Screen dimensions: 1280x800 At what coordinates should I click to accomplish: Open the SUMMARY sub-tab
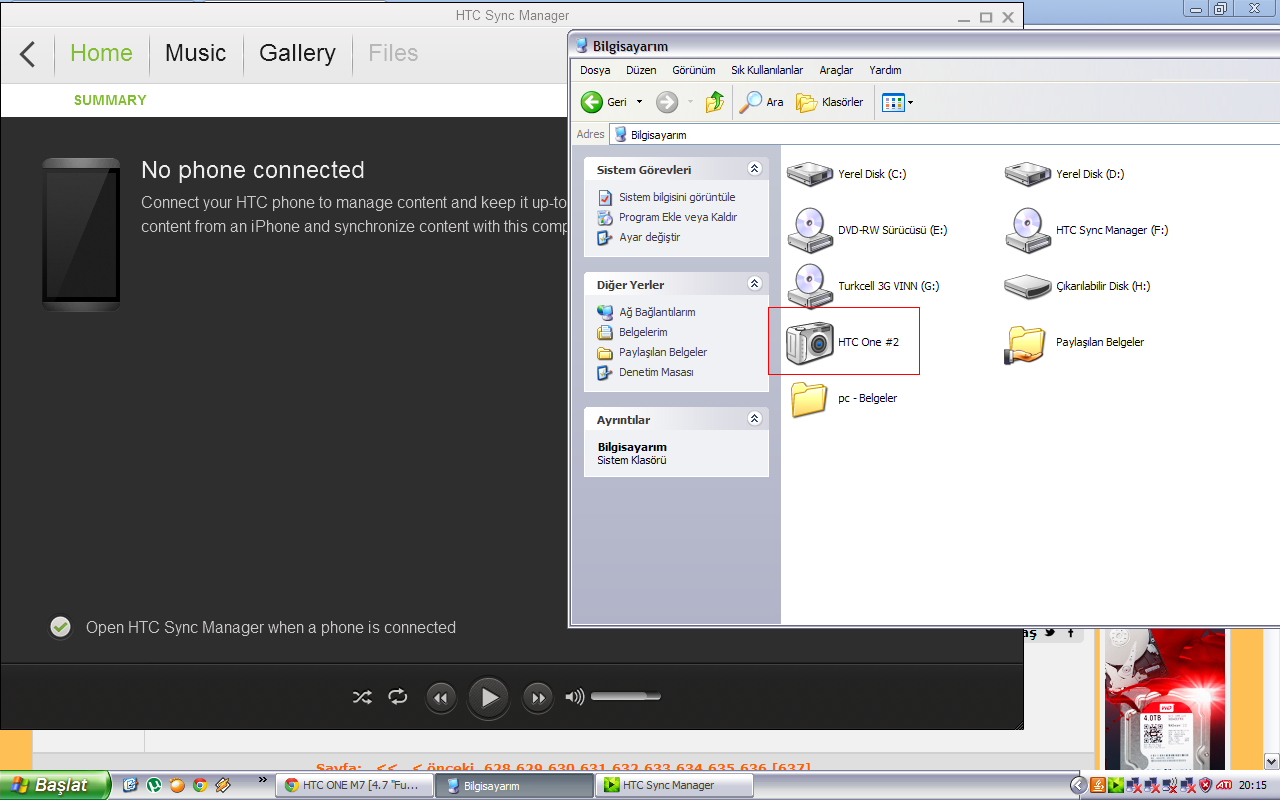point(110,100)
